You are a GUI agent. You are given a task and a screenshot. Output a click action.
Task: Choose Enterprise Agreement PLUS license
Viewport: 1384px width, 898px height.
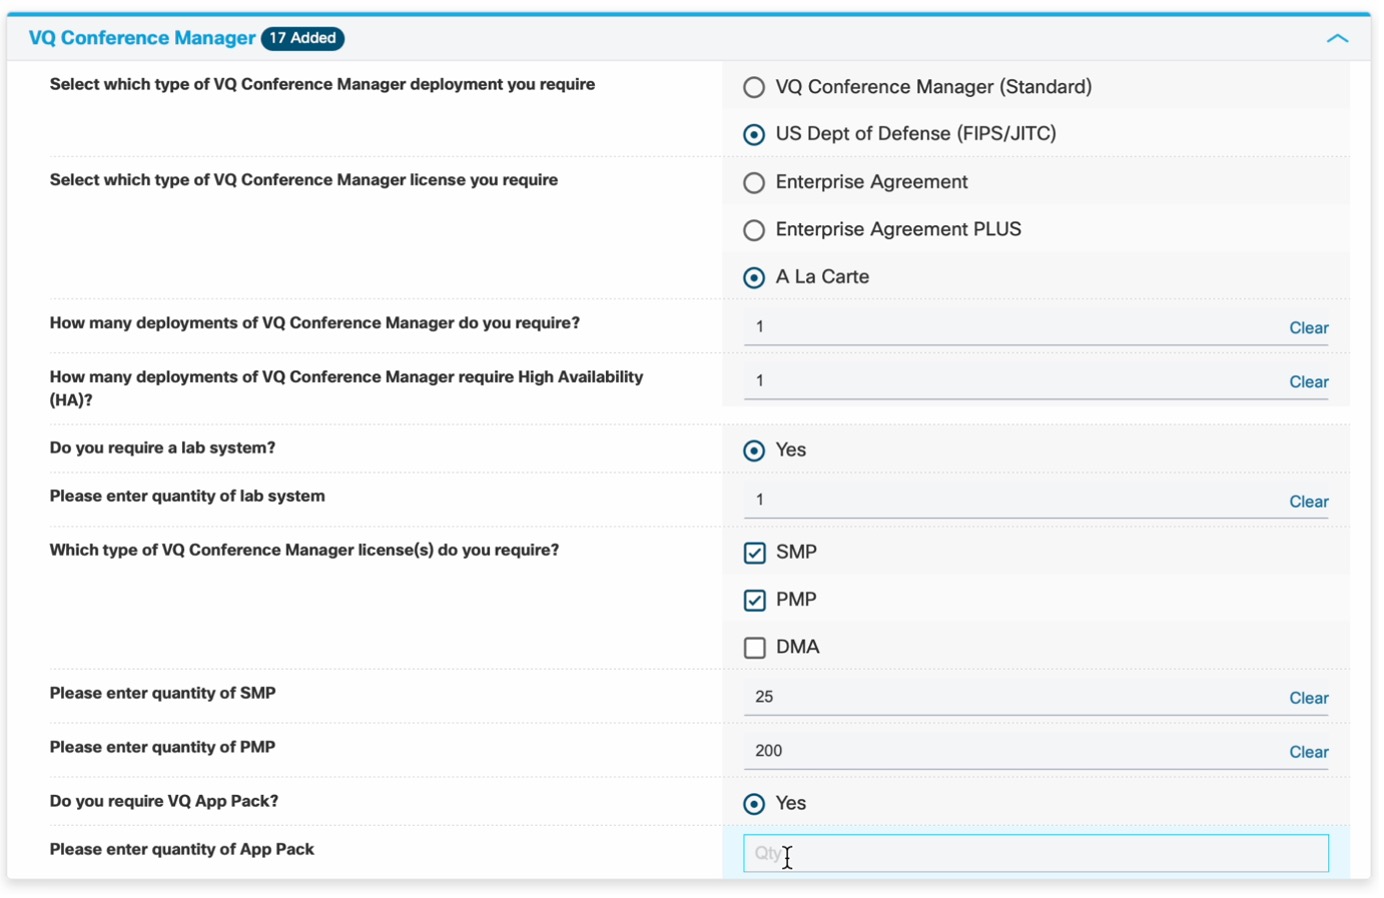(x=754, y=231)
